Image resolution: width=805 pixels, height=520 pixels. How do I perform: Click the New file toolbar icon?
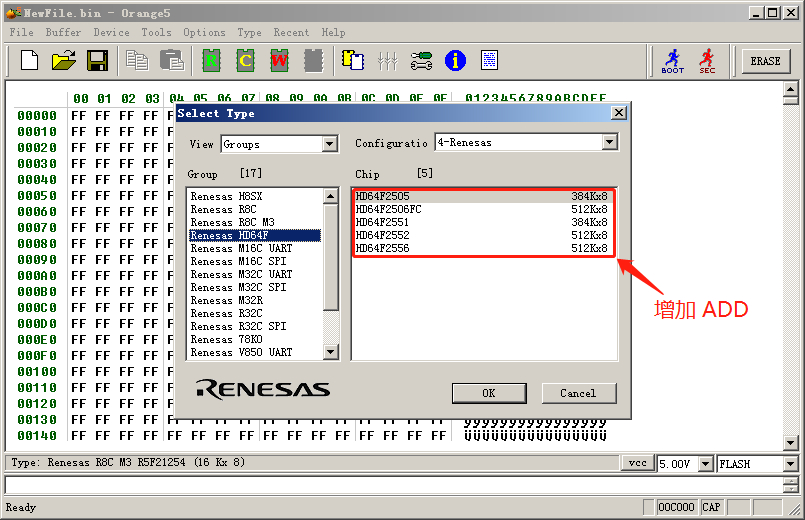tap(30, 61)
